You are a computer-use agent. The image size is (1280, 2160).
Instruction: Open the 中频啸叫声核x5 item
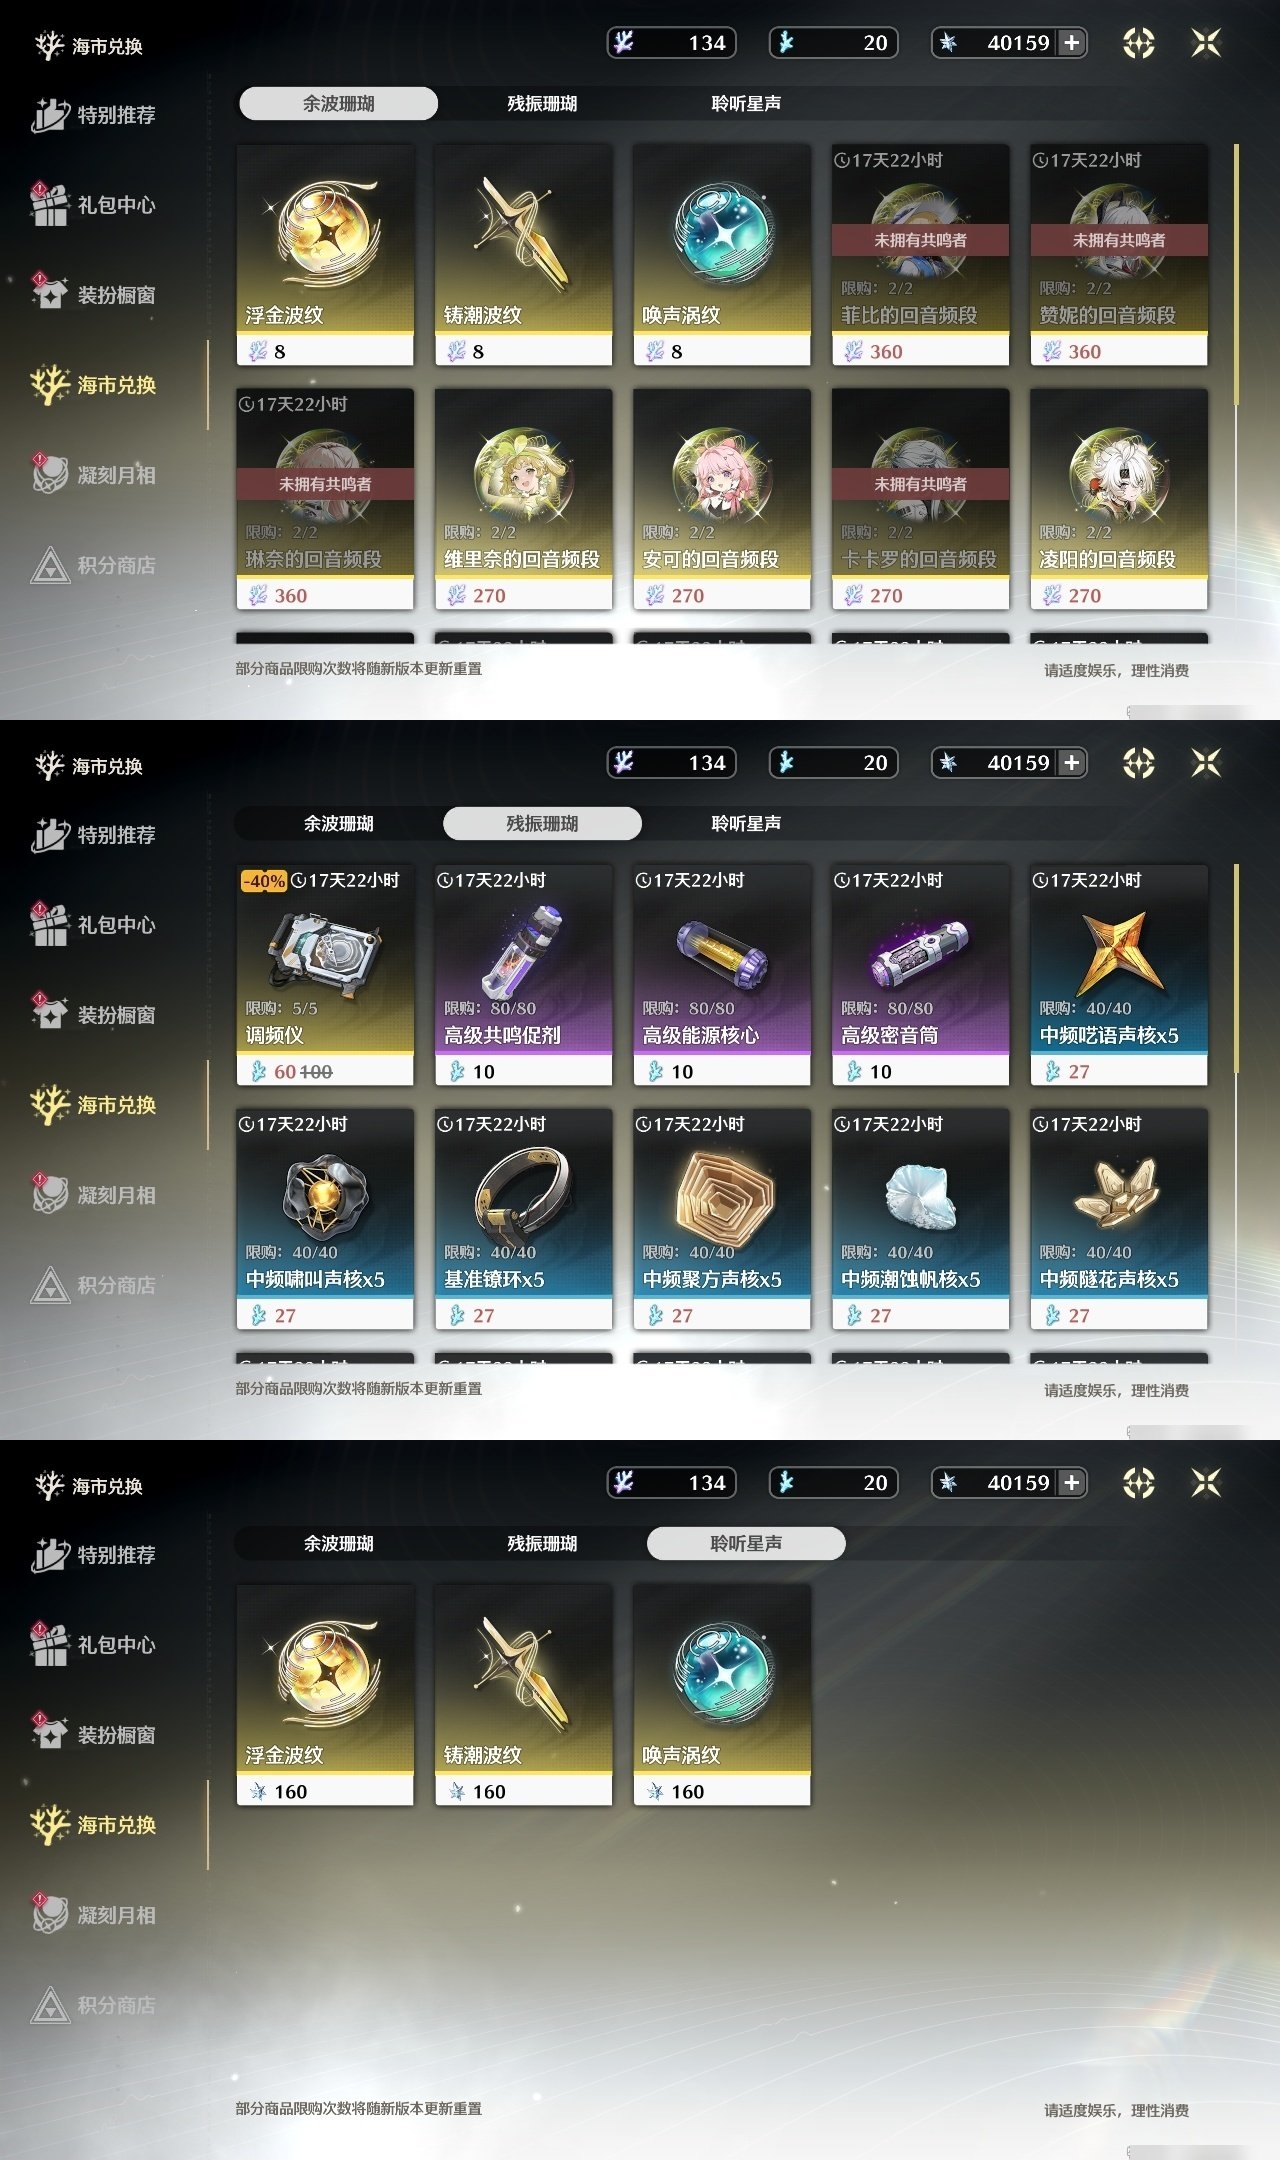click(325, 1219)
